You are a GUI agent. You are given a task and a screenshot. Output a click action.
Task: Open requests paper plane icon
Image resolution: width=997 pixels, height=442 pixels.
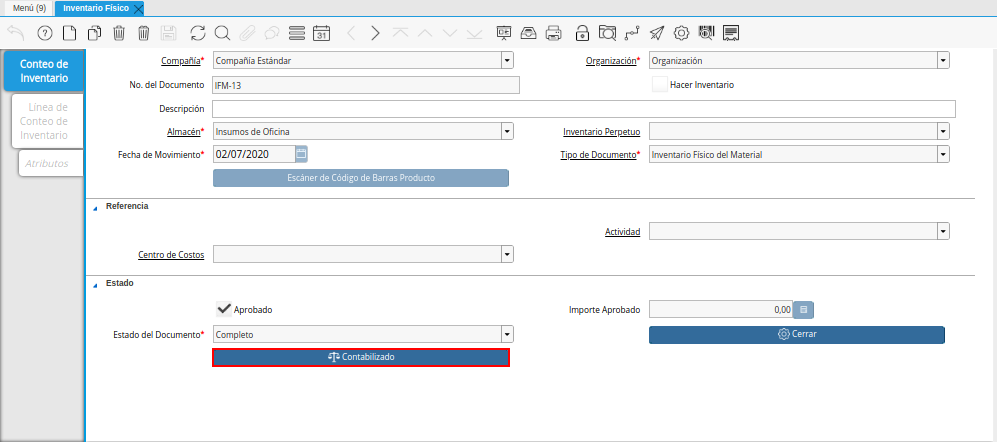point(657,33)
